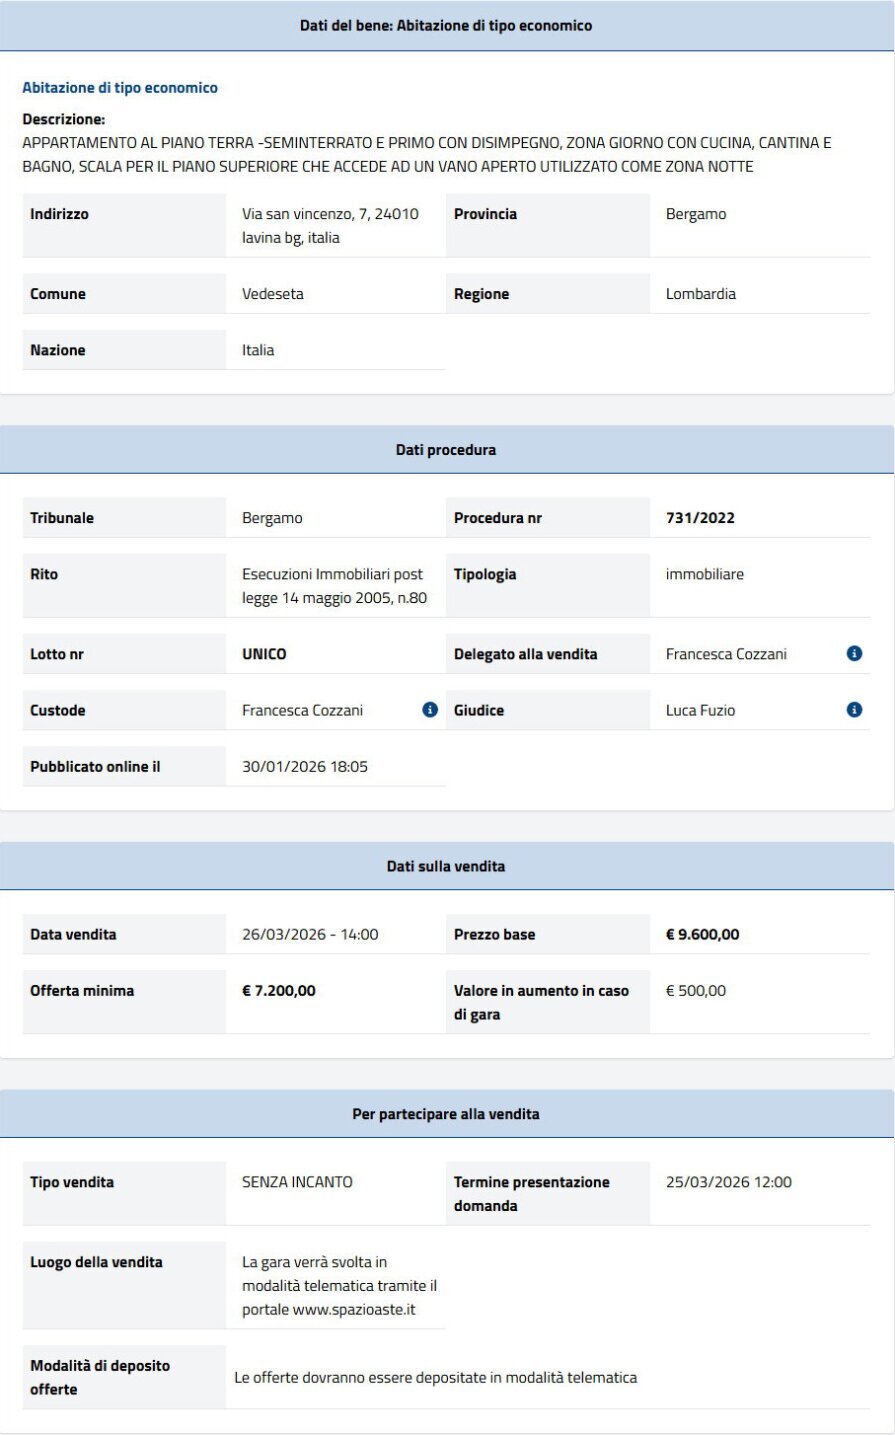Click the www.spazioaste.it portal text

354,1309
